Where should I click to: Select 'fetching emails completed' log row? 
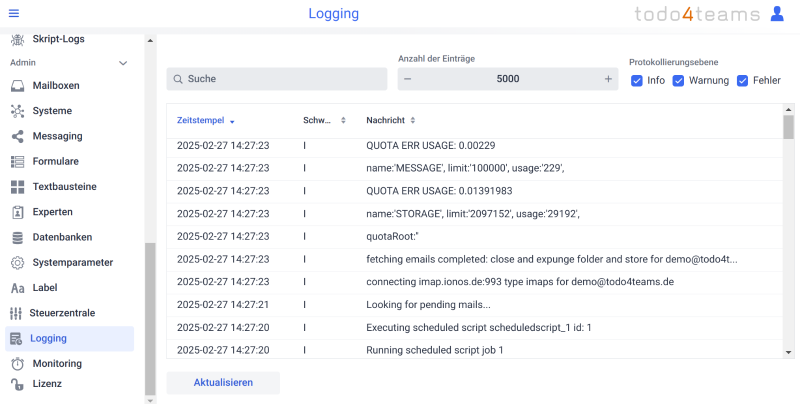click(x=474, y=259)
